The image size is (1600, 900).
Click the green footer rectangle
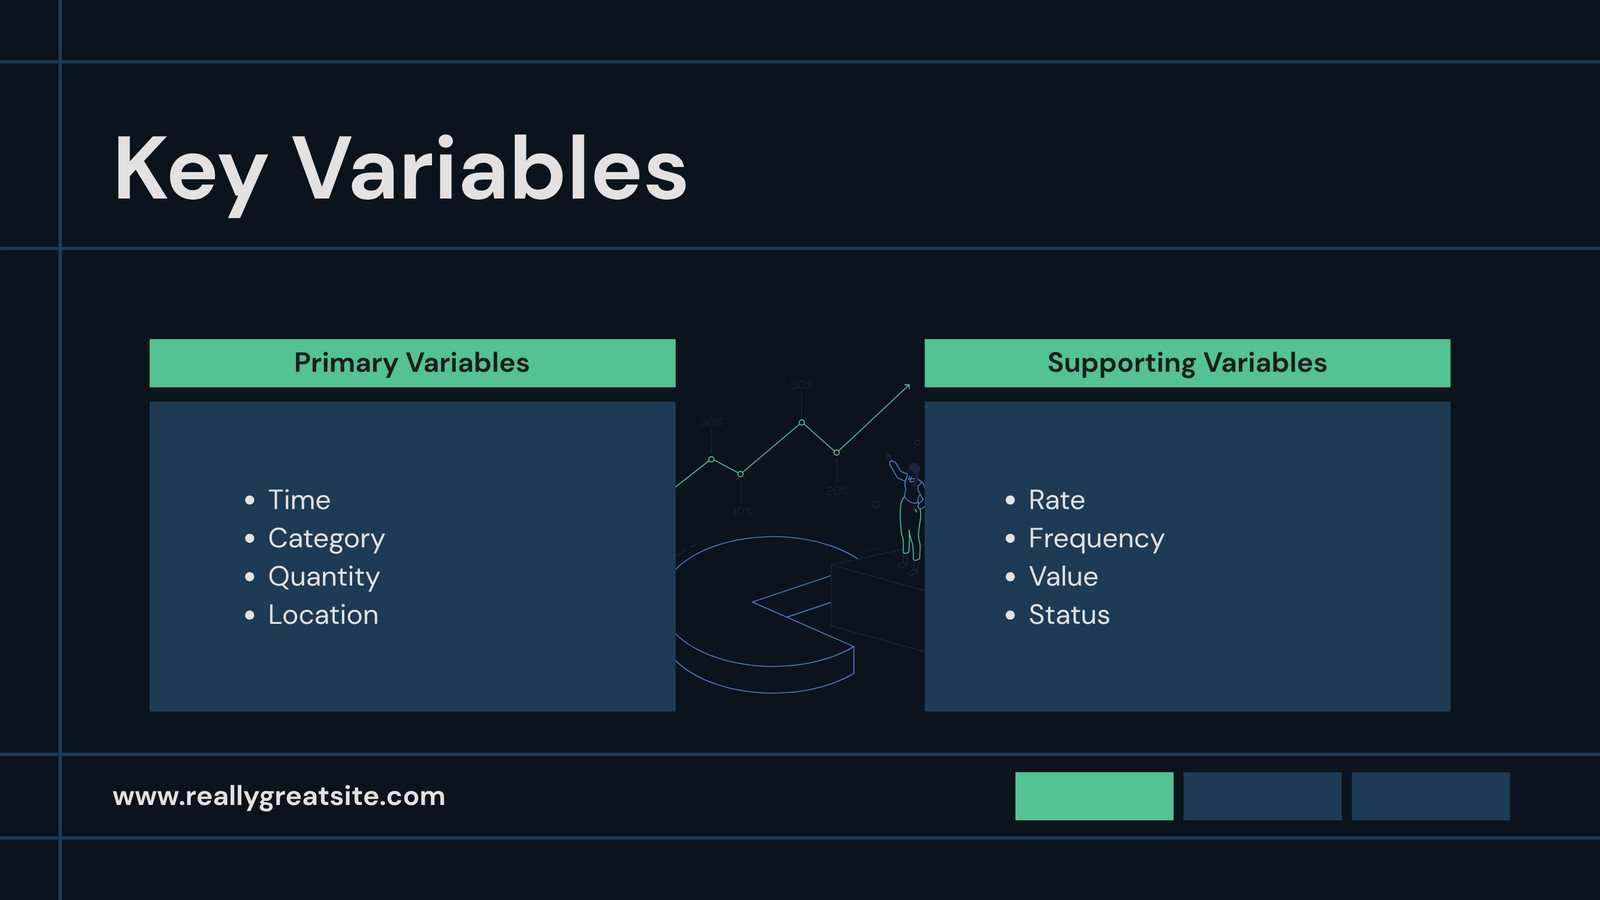(x=1094, y=796)
